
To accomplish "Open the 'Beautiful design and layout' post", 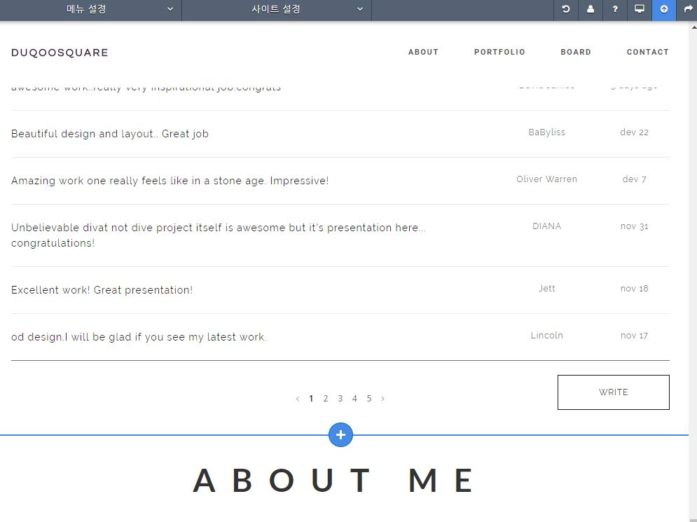I will click(110, 134).
